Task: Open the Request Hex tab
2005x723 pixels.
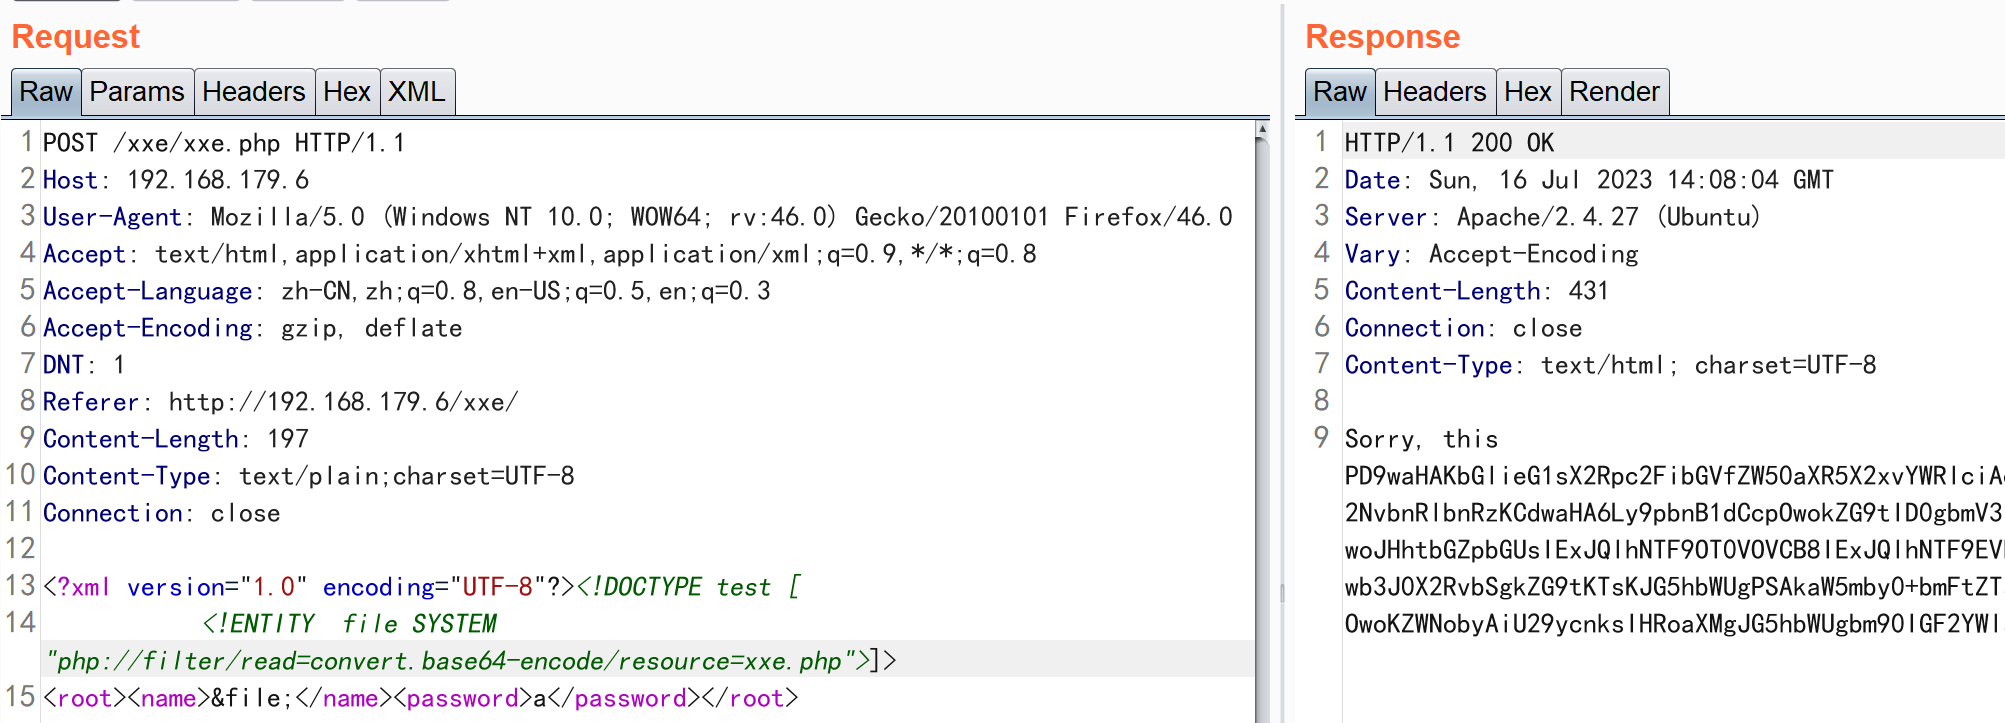Action: coord(347,92)
